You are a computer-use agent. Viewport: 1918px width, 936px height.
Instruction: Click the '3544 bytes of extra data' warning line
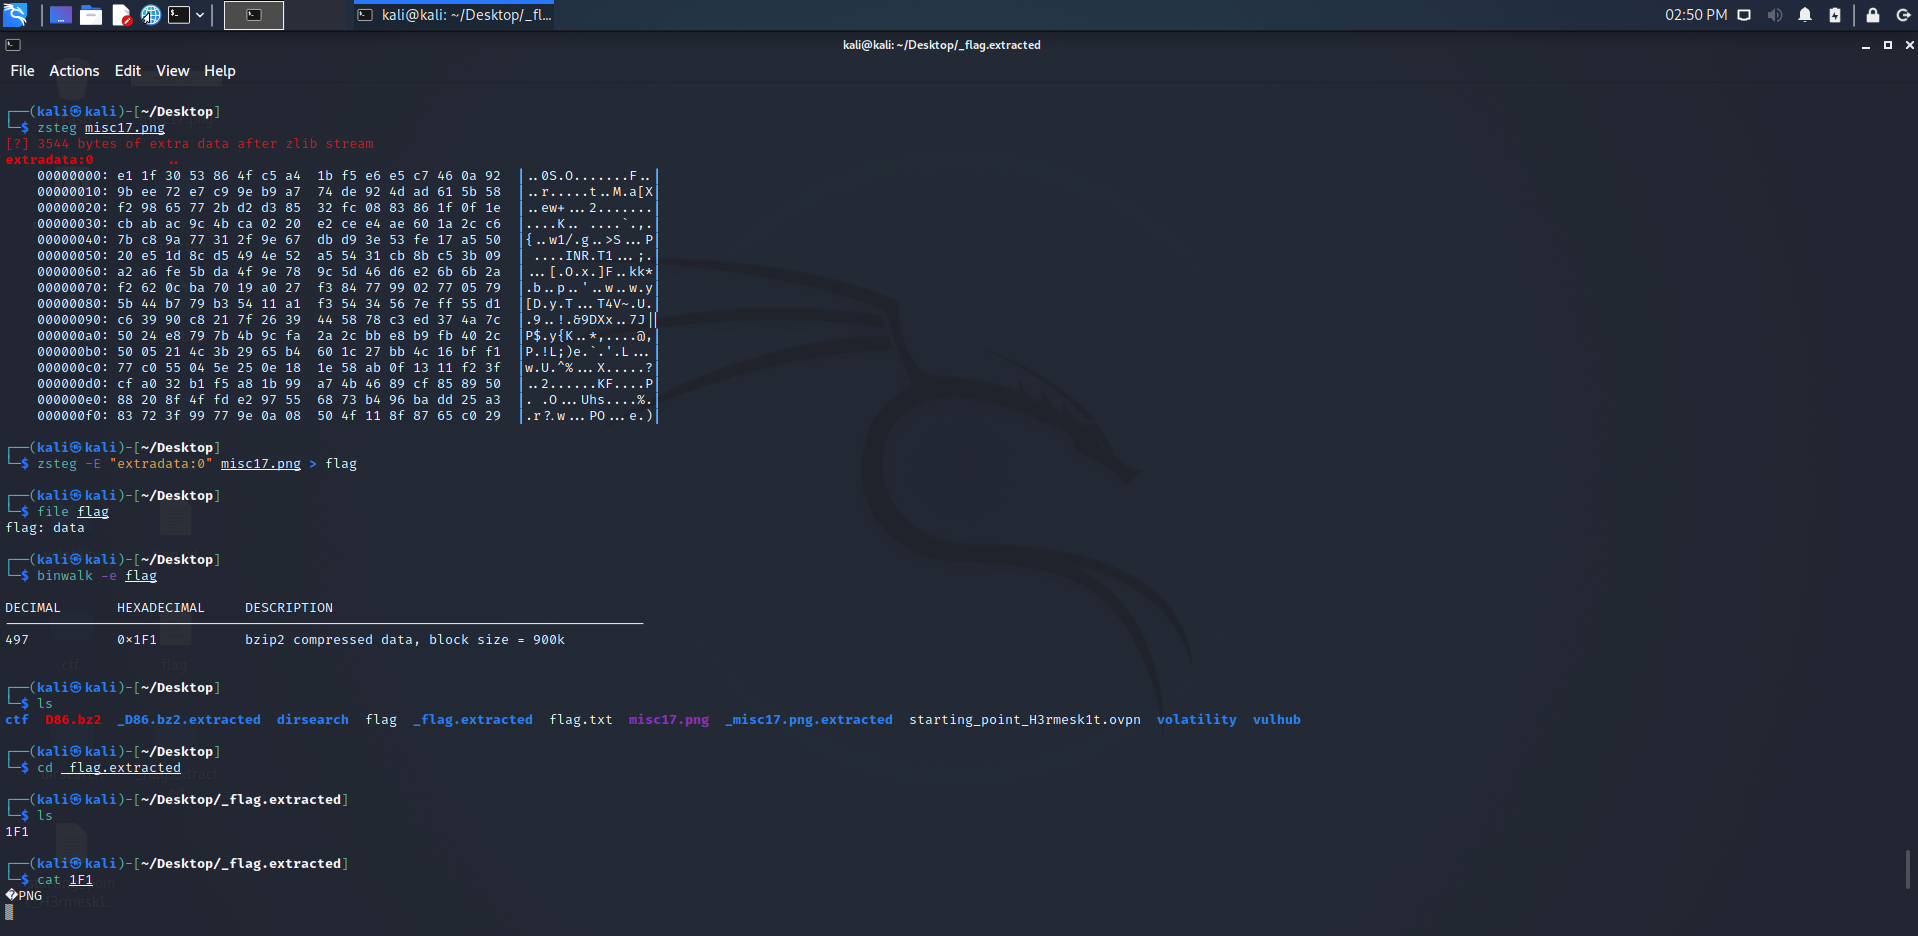(189, 144)
